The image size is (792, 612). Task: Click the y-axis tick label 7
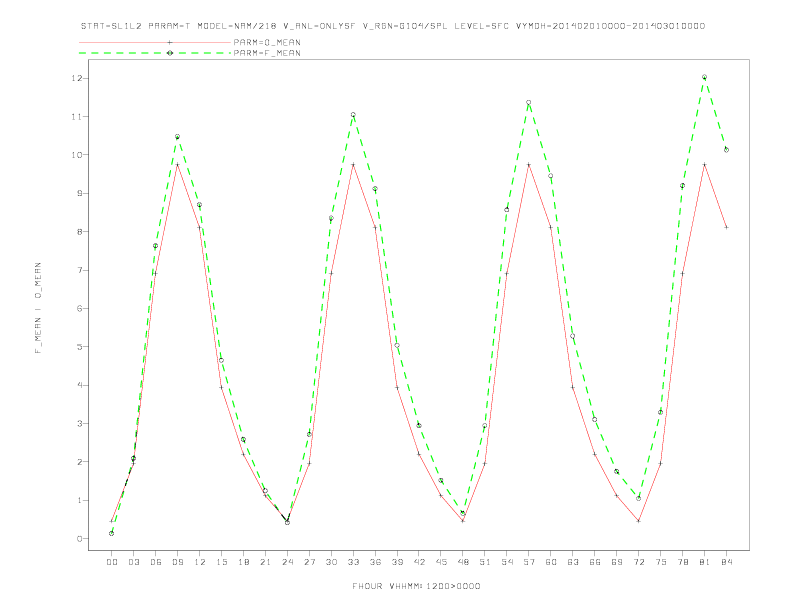pyautogui.click(x=79, y=270)
